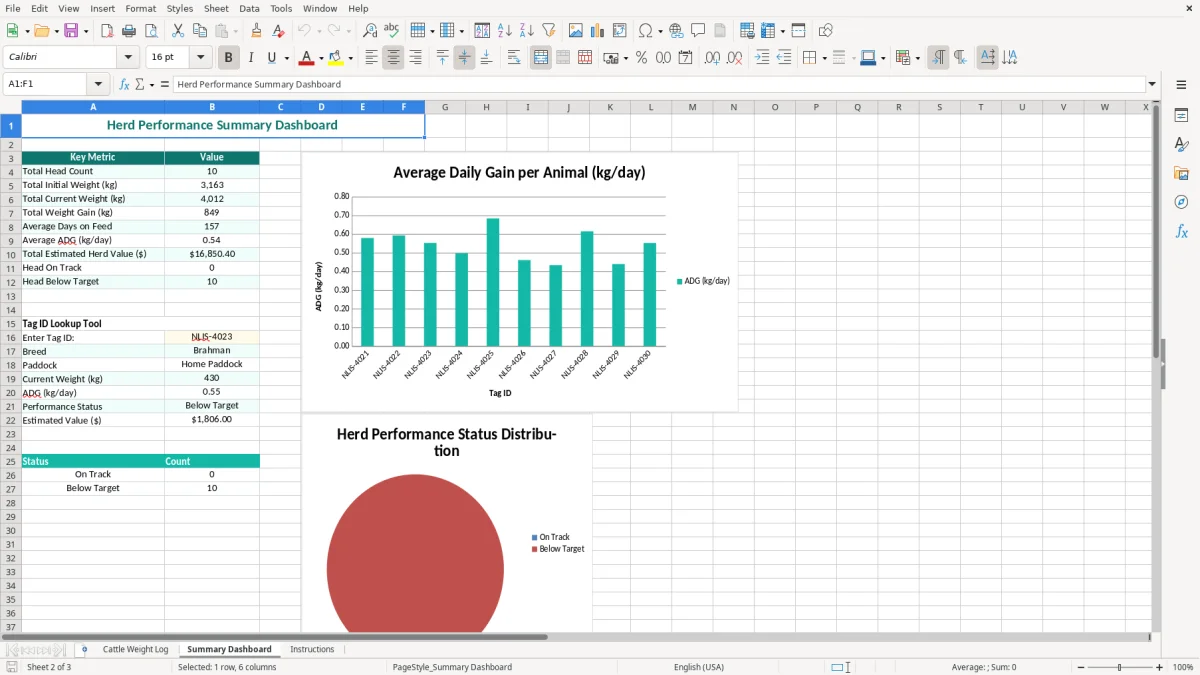Click the Add new sheet button
The width and height of the screenshot is (1200, 675).
84,649
